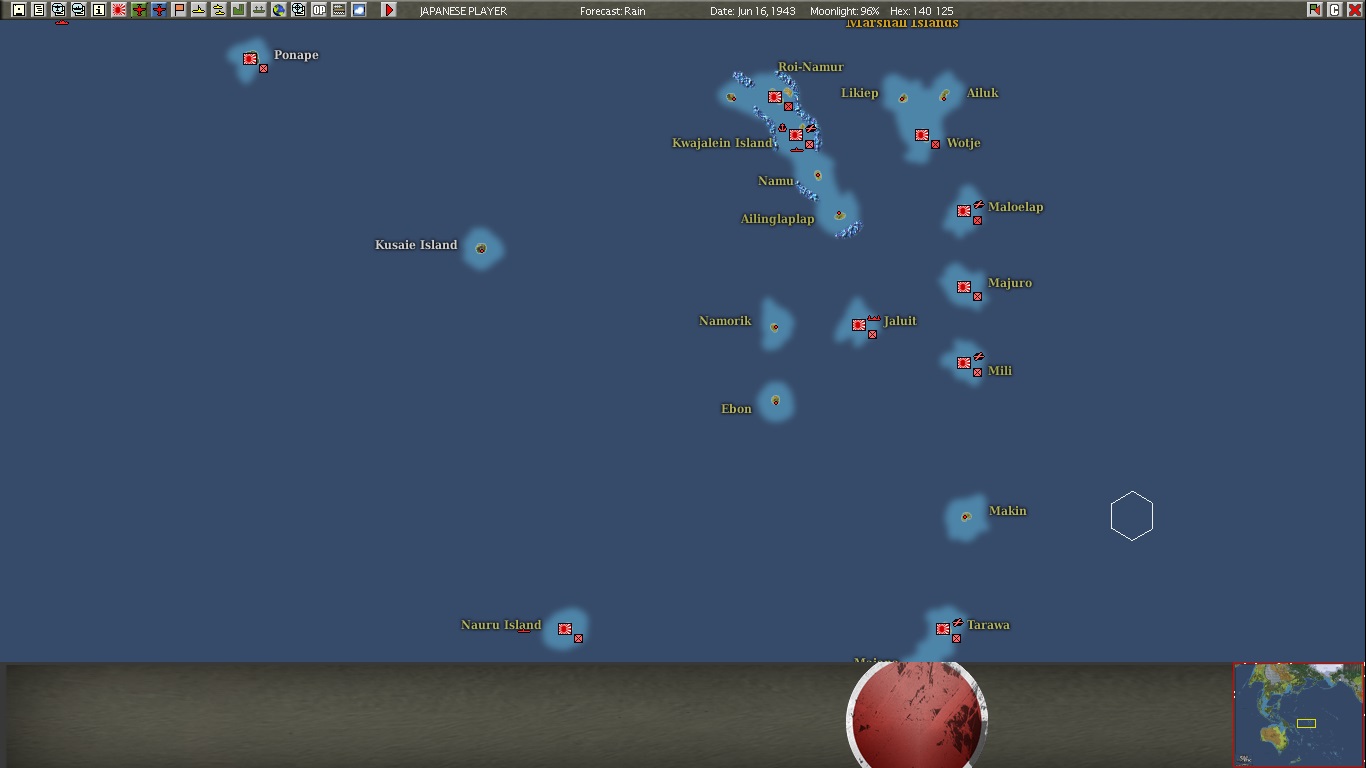The width and height of the screenshot is (1366, 768).
Task: Click the 'Roi-Namur' map label
Action: click(x=811, y=67)
